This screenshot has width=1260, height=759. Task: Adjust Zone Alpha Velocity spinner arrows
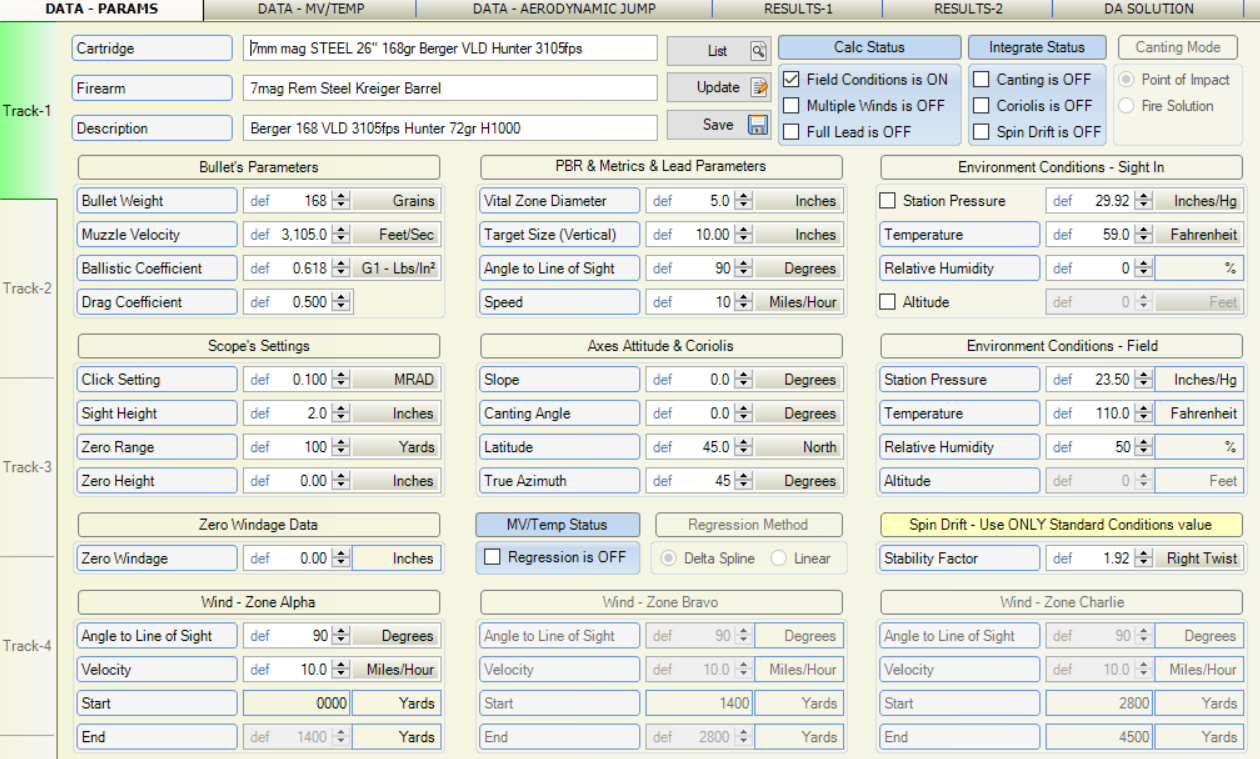pyautogui.click(x=341, y=670)
